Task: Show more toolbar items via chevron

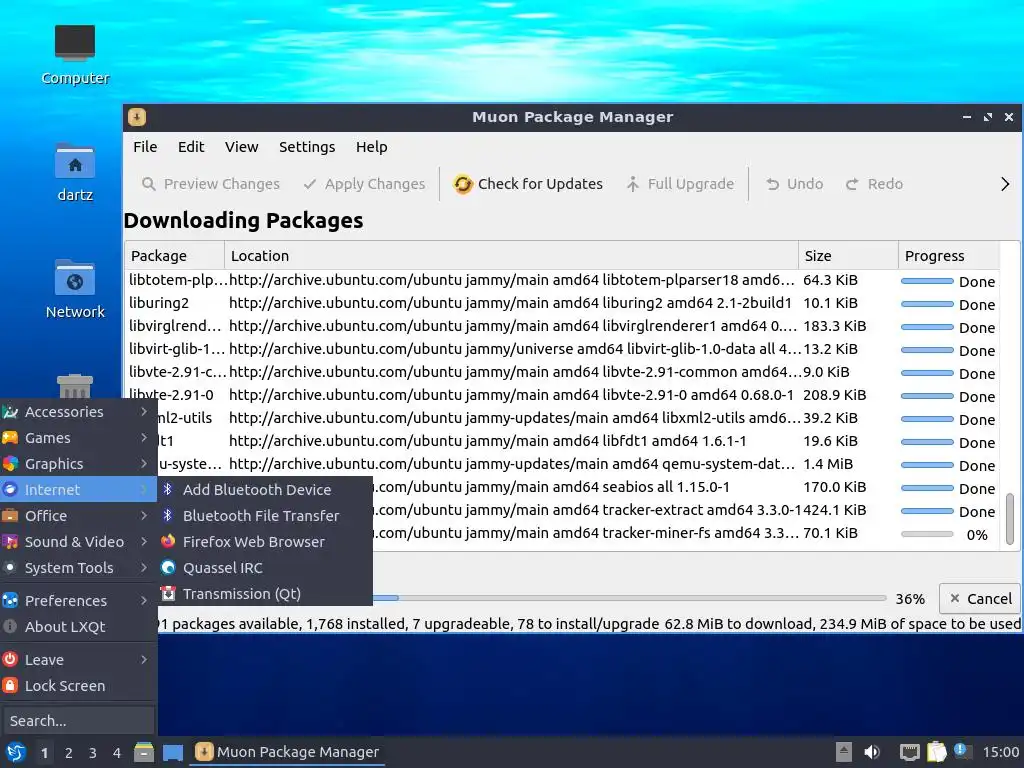Action: [x=1004, y=184]
